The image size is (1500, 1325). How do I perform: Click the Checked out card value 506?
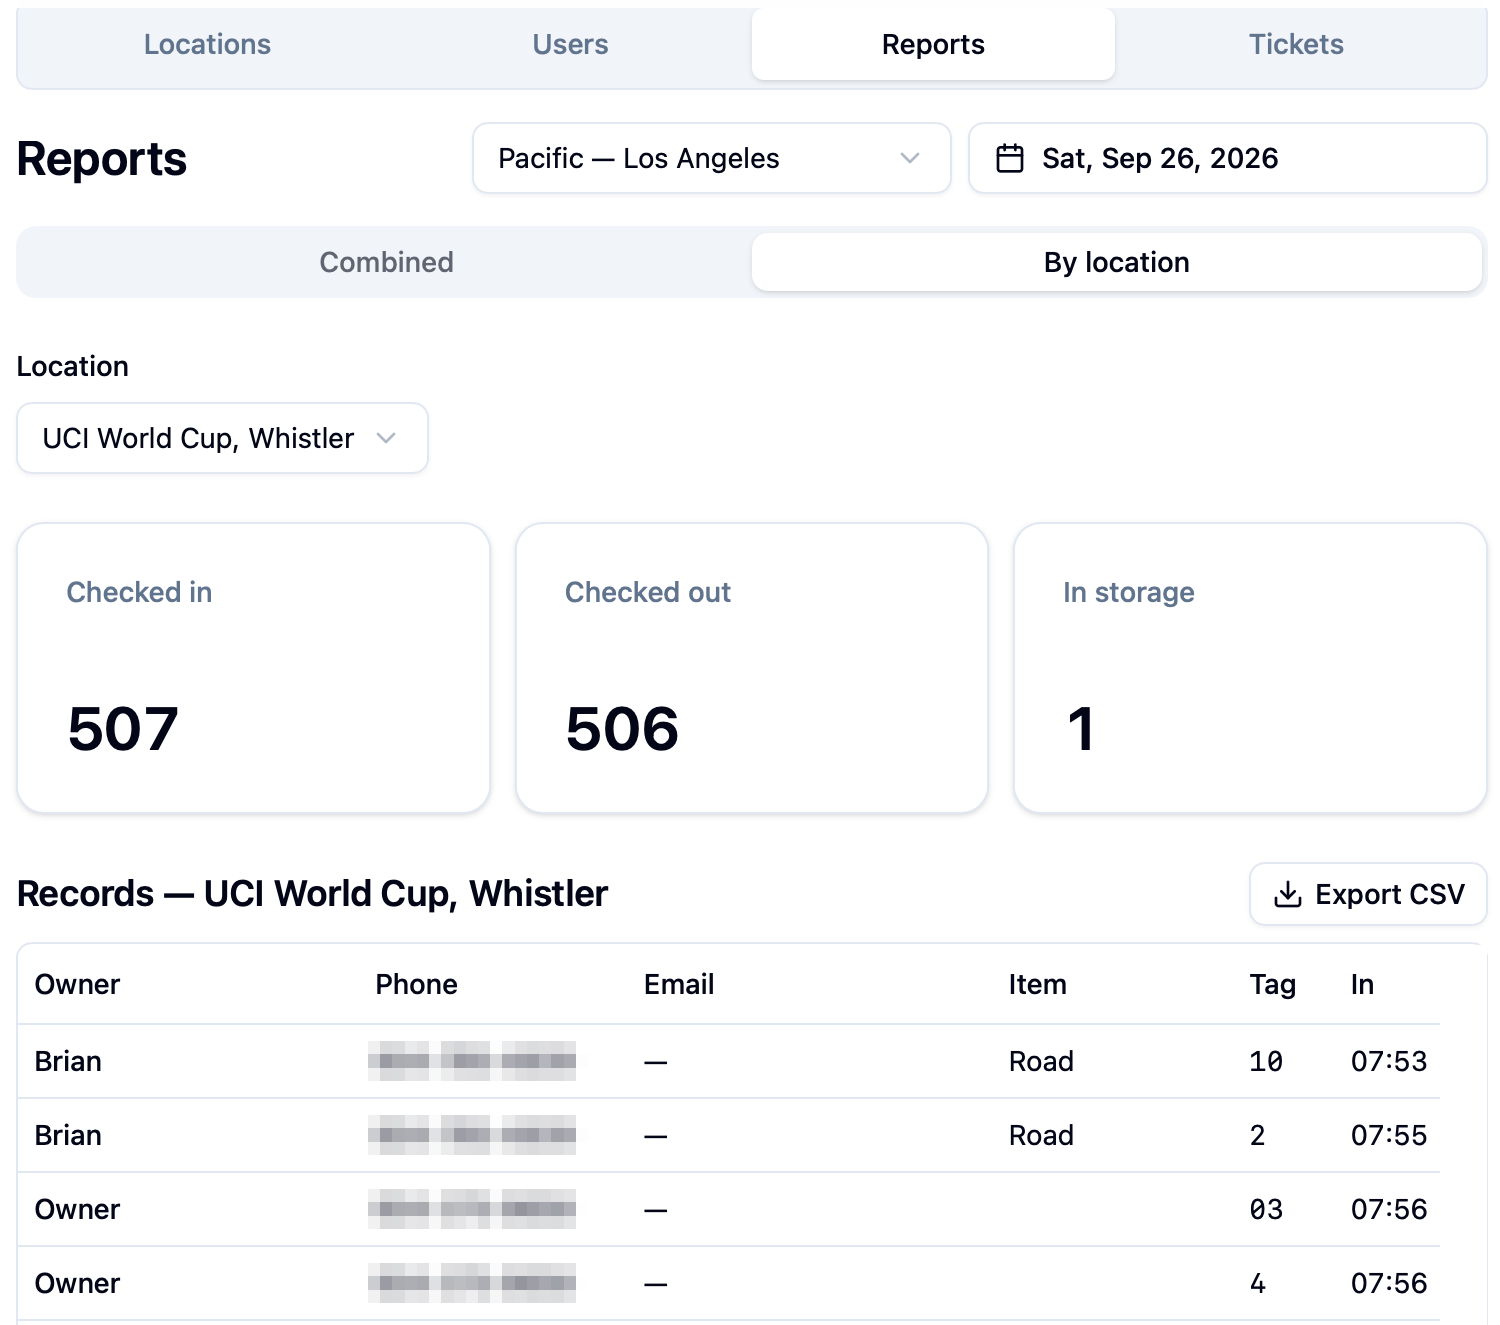pos(622,728)
